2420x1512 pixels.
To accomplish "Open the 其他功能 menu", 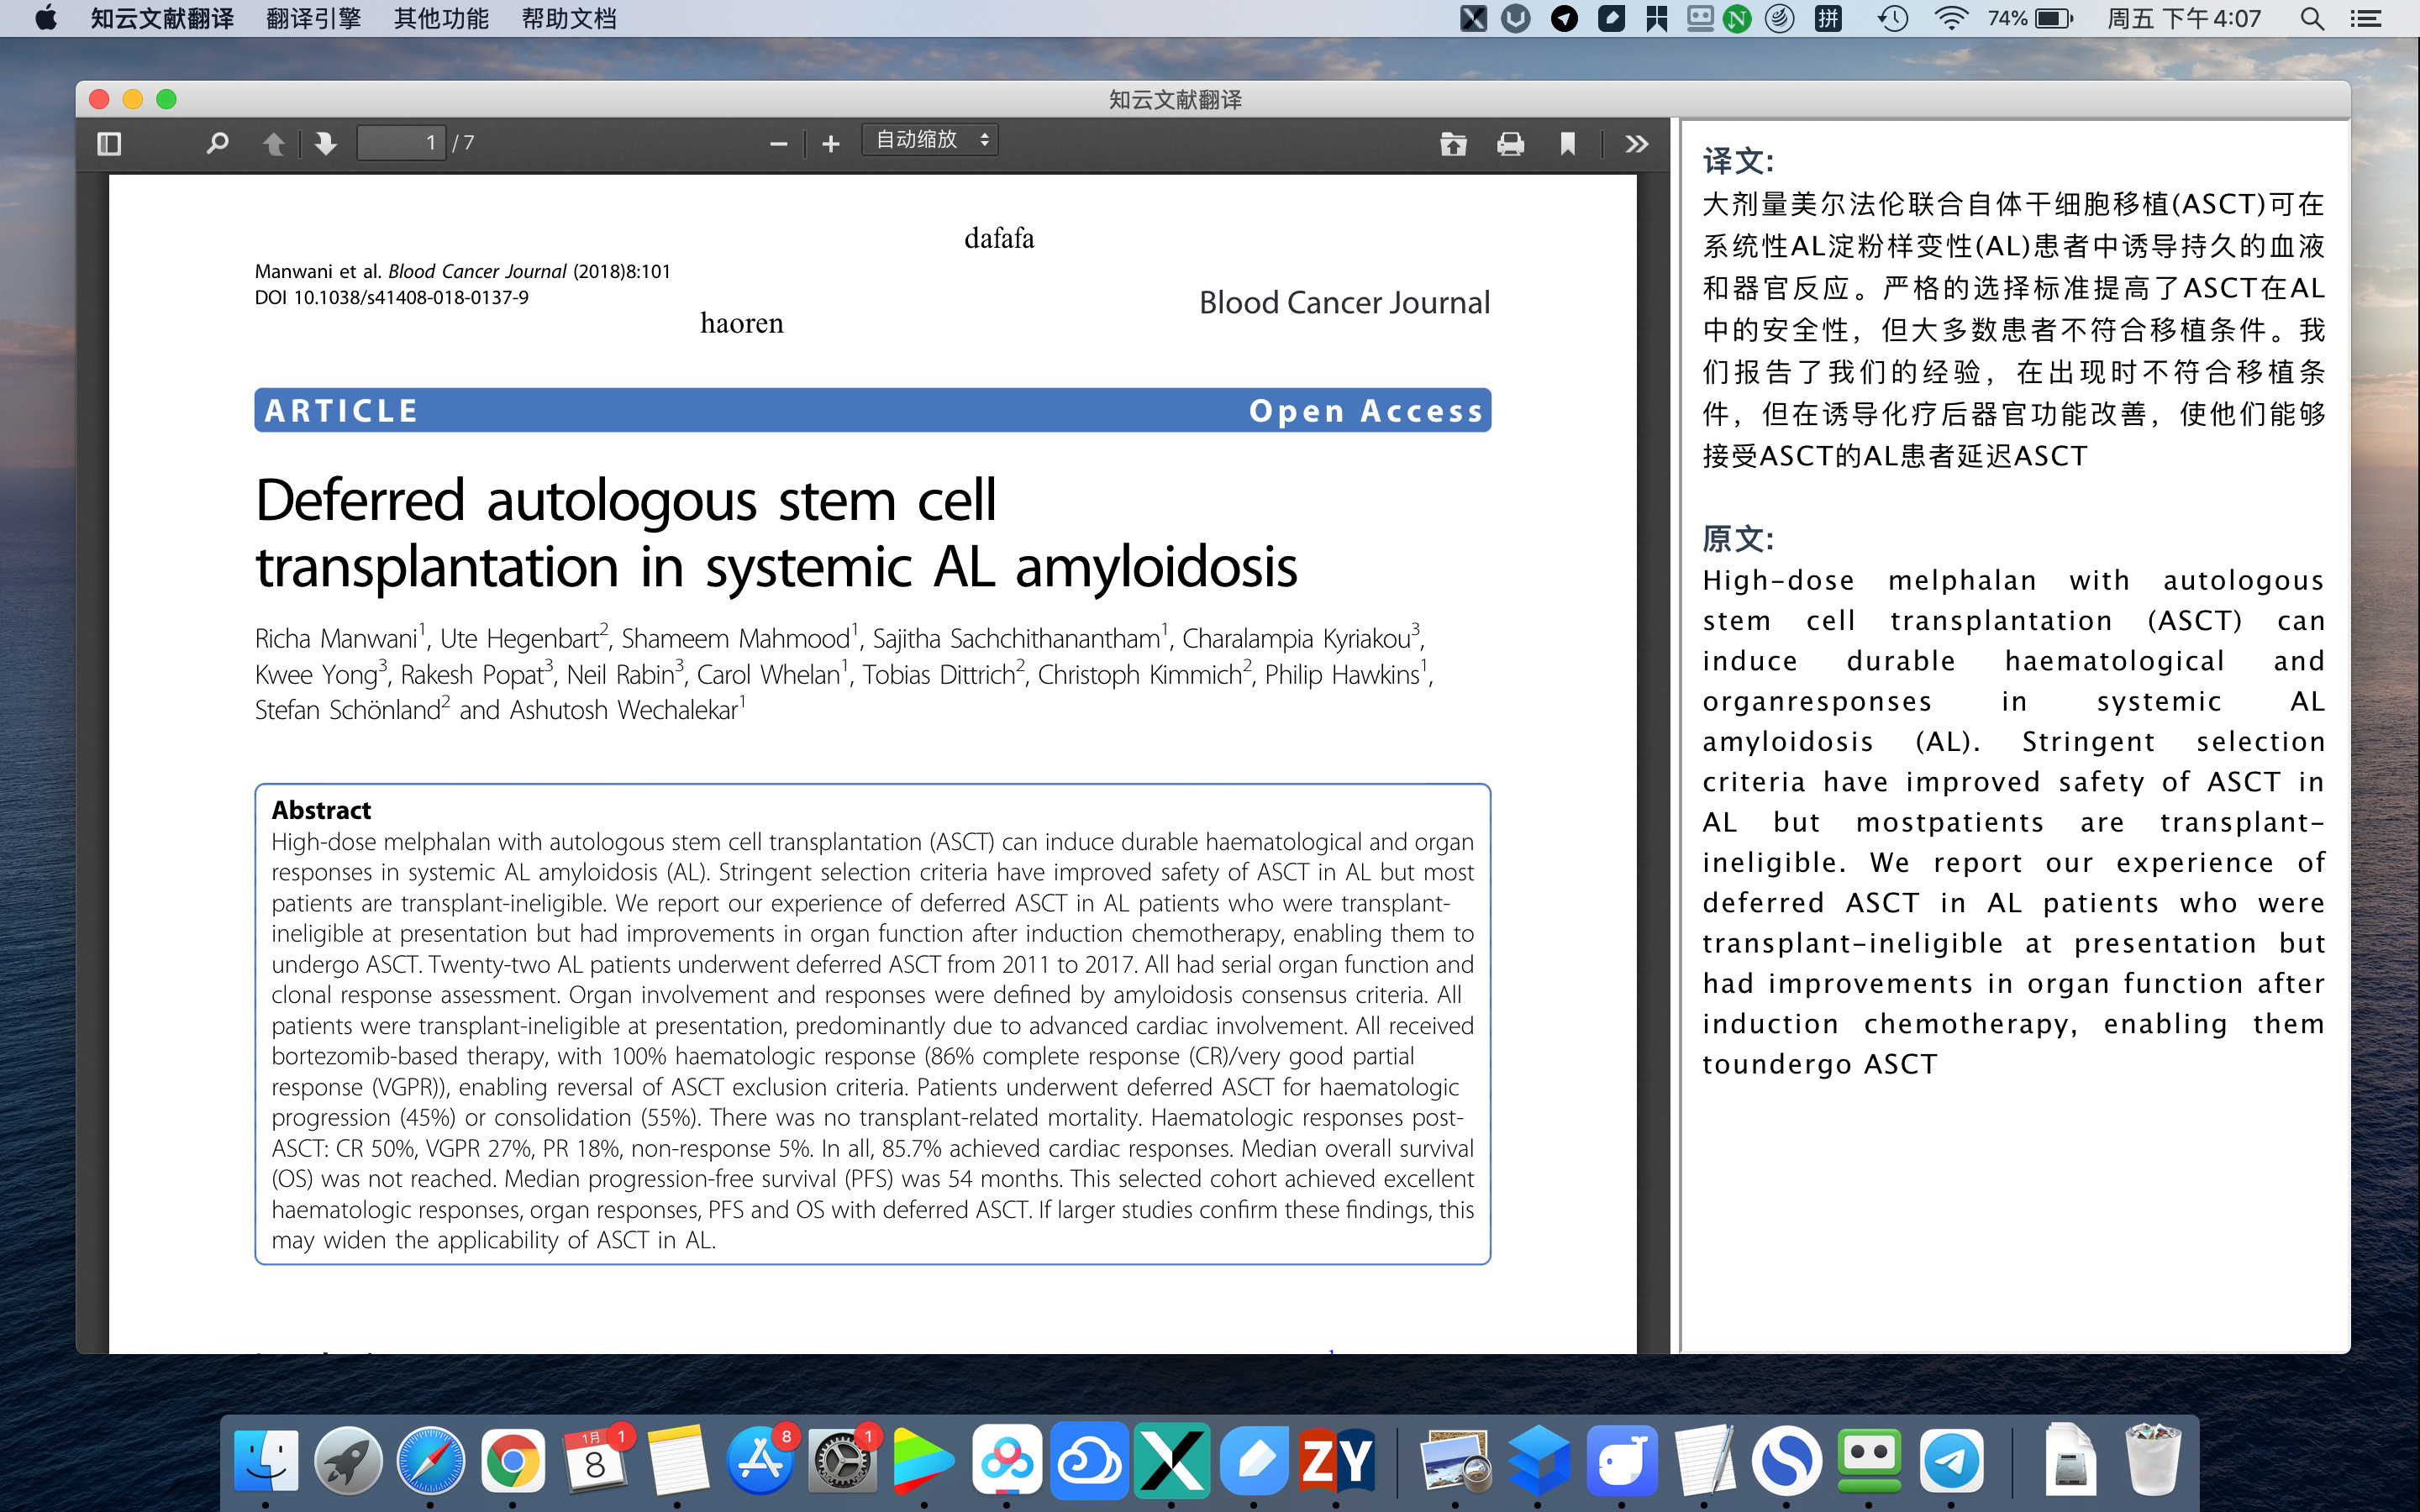I will (441, 18).
